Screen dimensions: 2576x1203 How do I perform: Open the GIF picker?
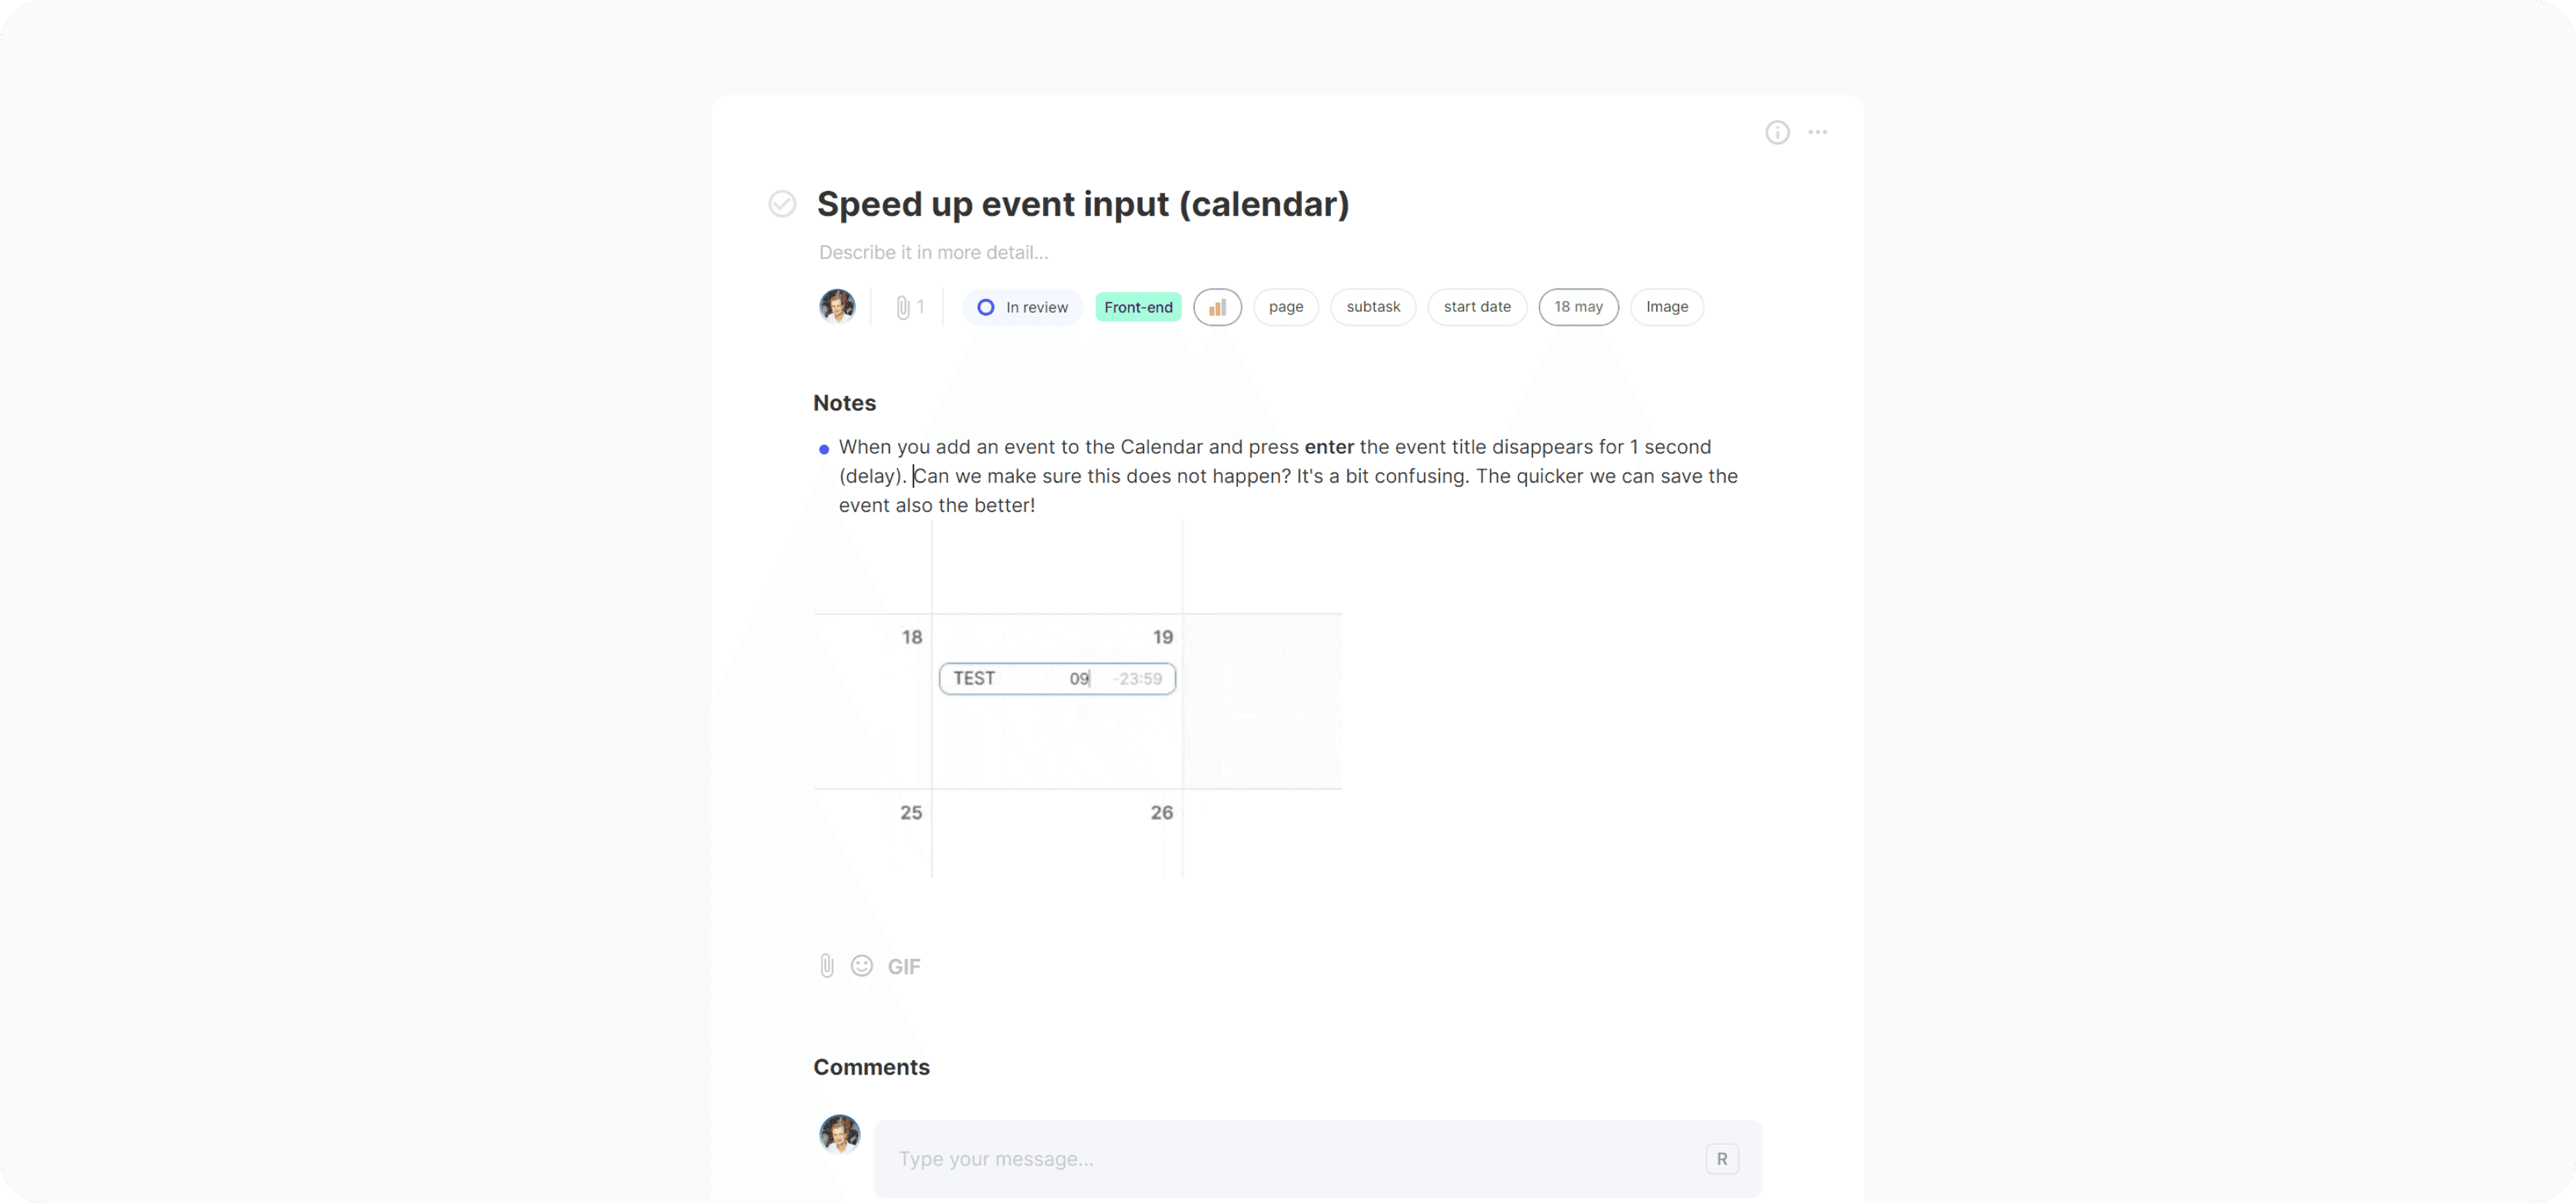(904, 967)
